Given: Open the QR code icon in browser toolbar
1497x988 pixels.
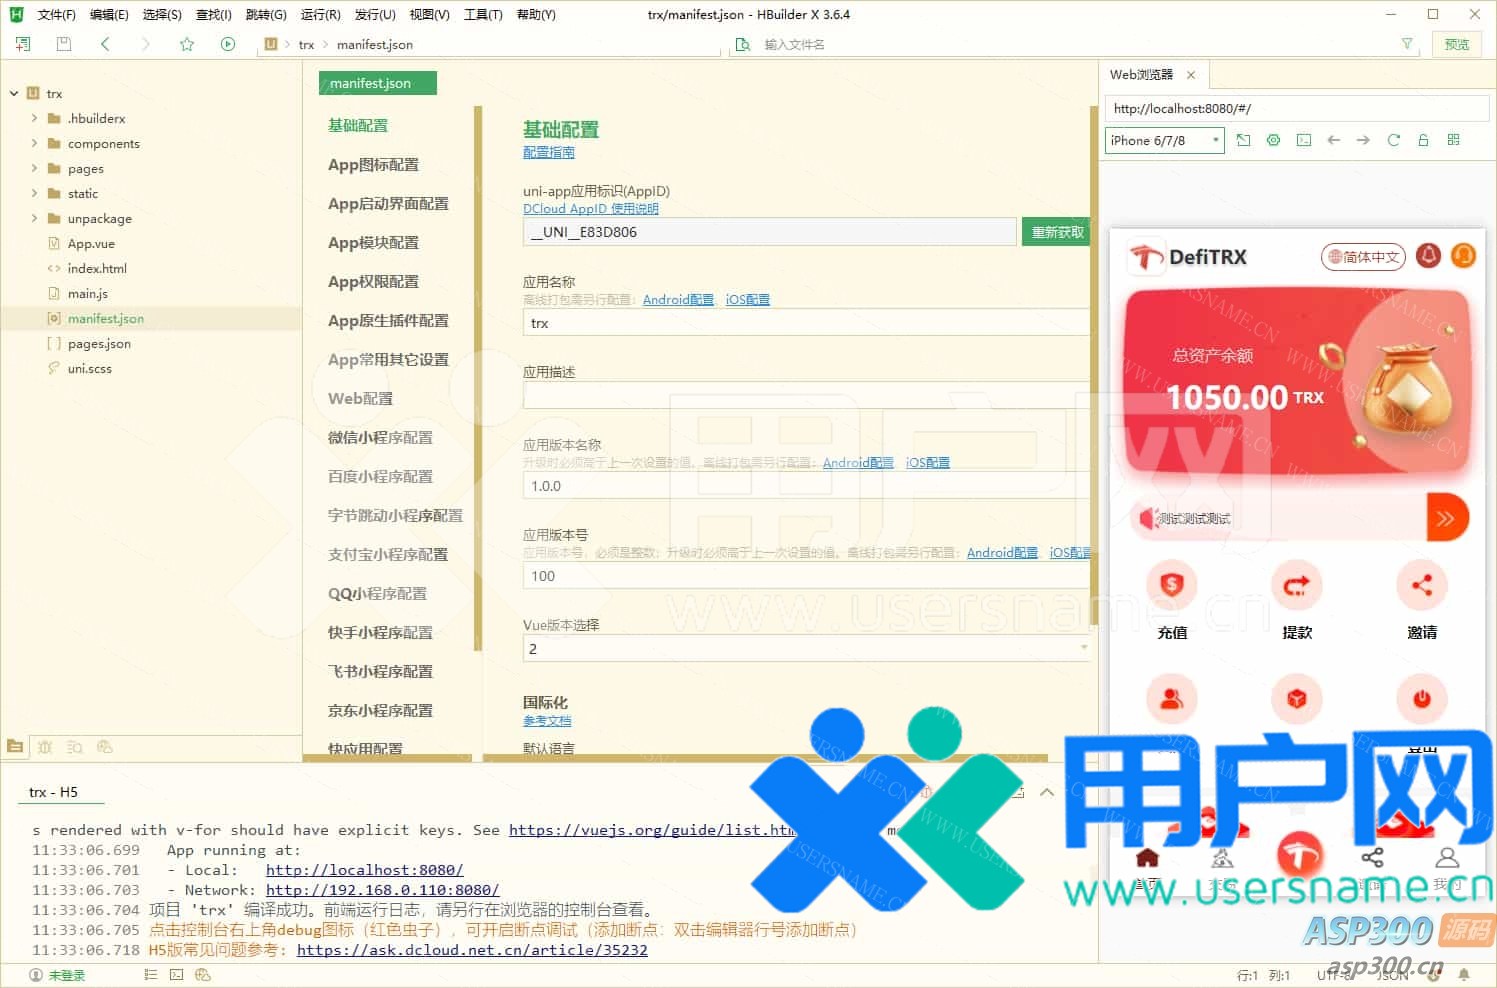Looking at the screenshot, I should (1453, 140).
